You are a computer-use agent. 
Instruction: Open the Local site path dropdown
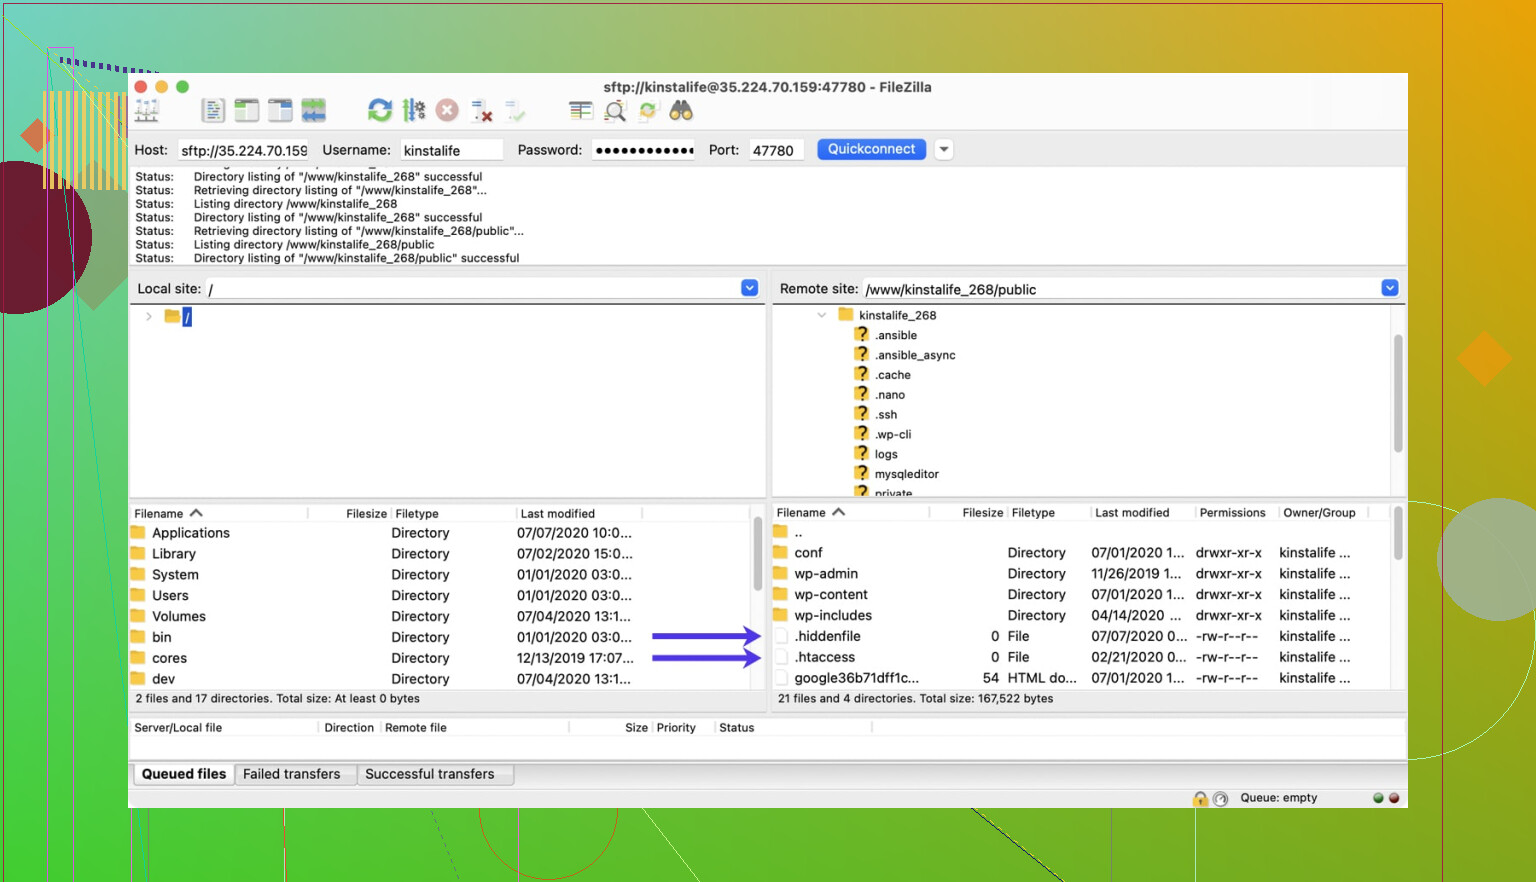tap(749, 288)
